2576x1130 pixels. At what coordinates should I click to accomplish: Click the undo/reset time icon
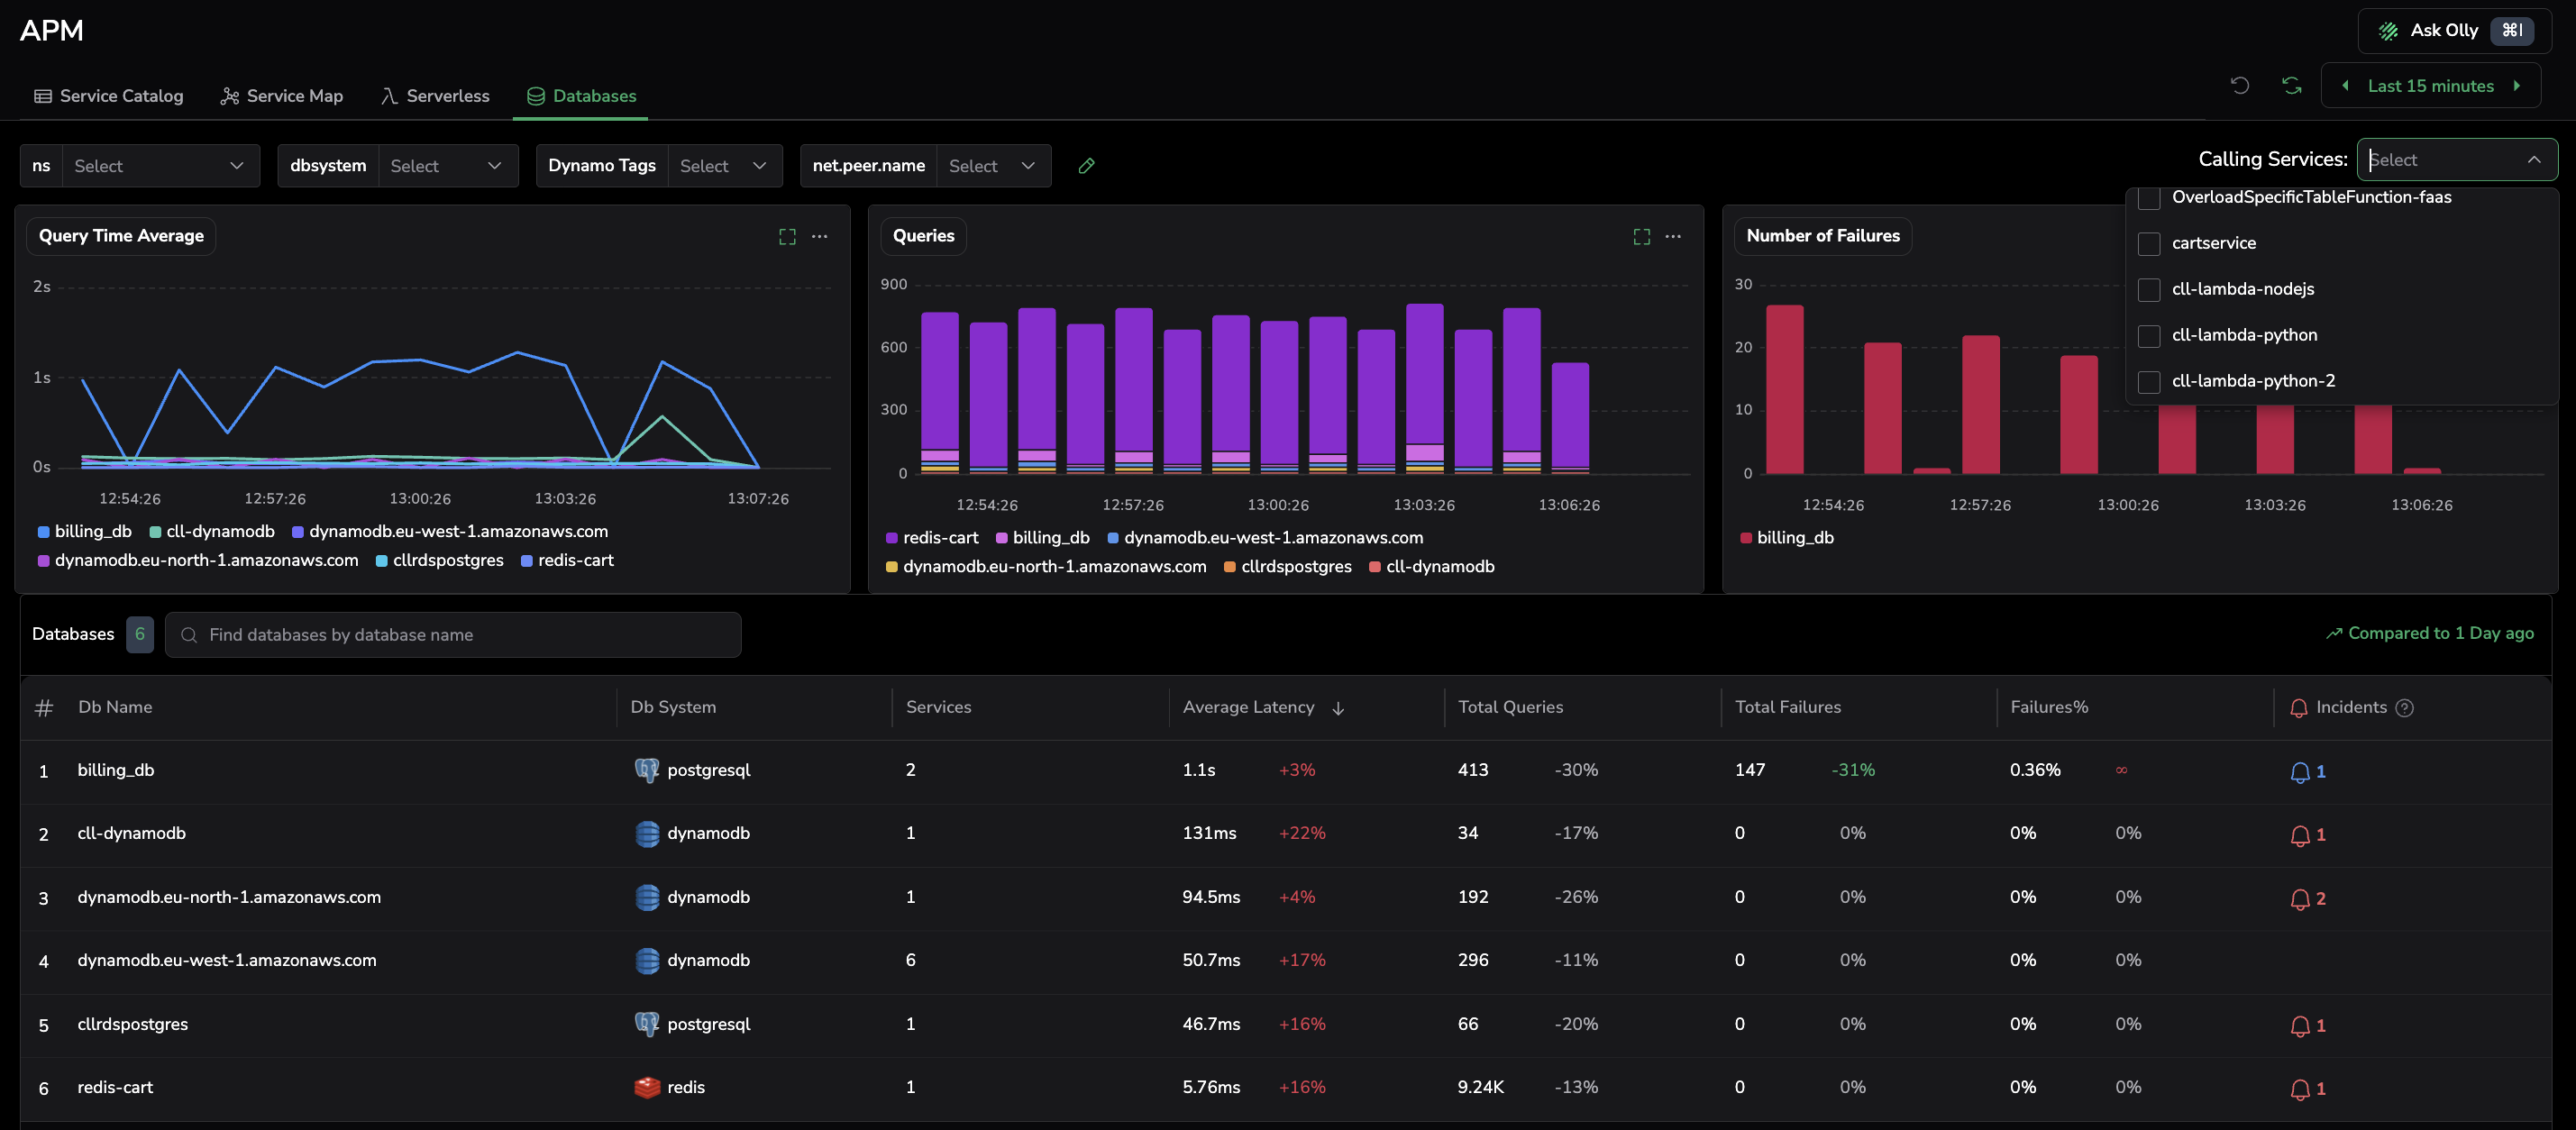(2240, 86)
